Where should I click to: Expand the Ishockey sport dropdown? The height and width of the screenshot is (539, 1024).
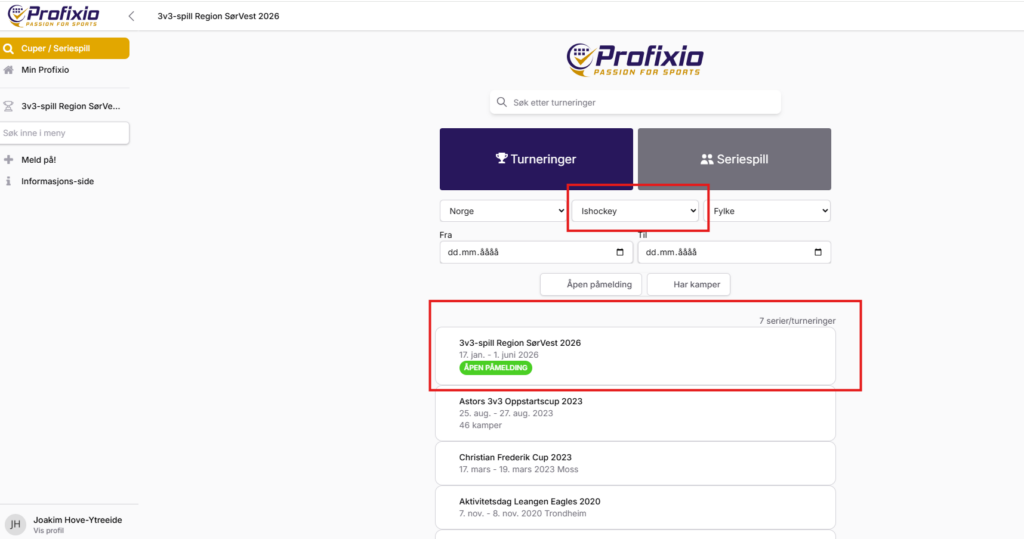tap(635, 211)
